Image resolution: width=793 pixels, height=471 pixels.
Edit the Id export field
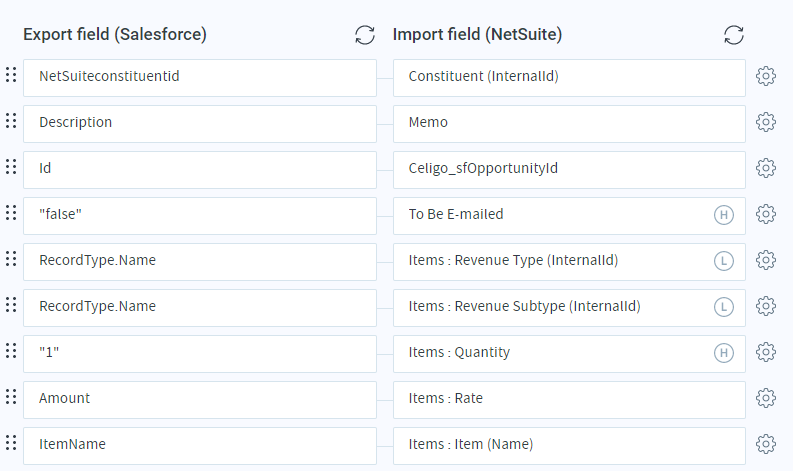[200, 170]
